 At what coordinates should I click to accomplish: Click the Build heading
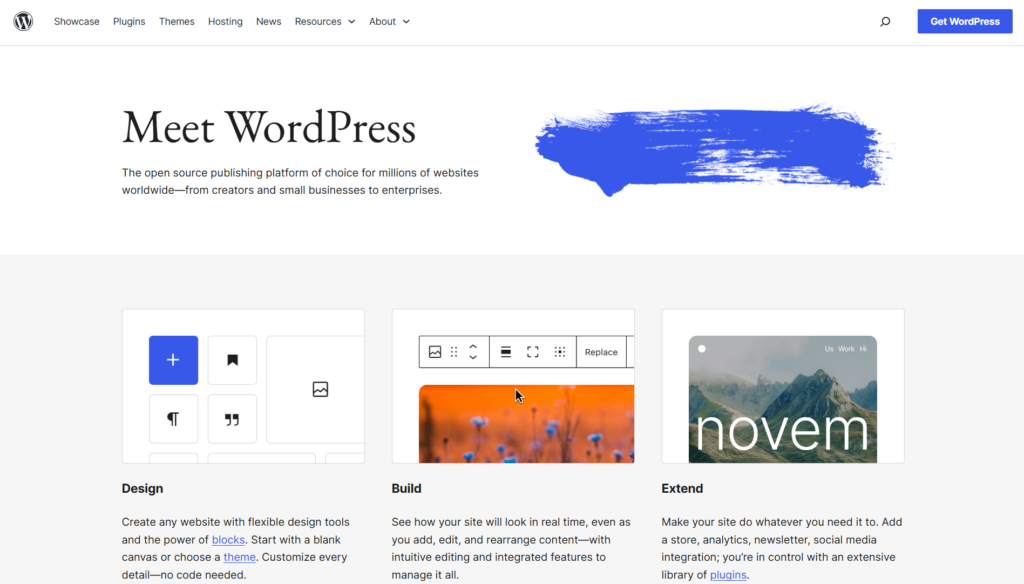(x=406, y=489)
